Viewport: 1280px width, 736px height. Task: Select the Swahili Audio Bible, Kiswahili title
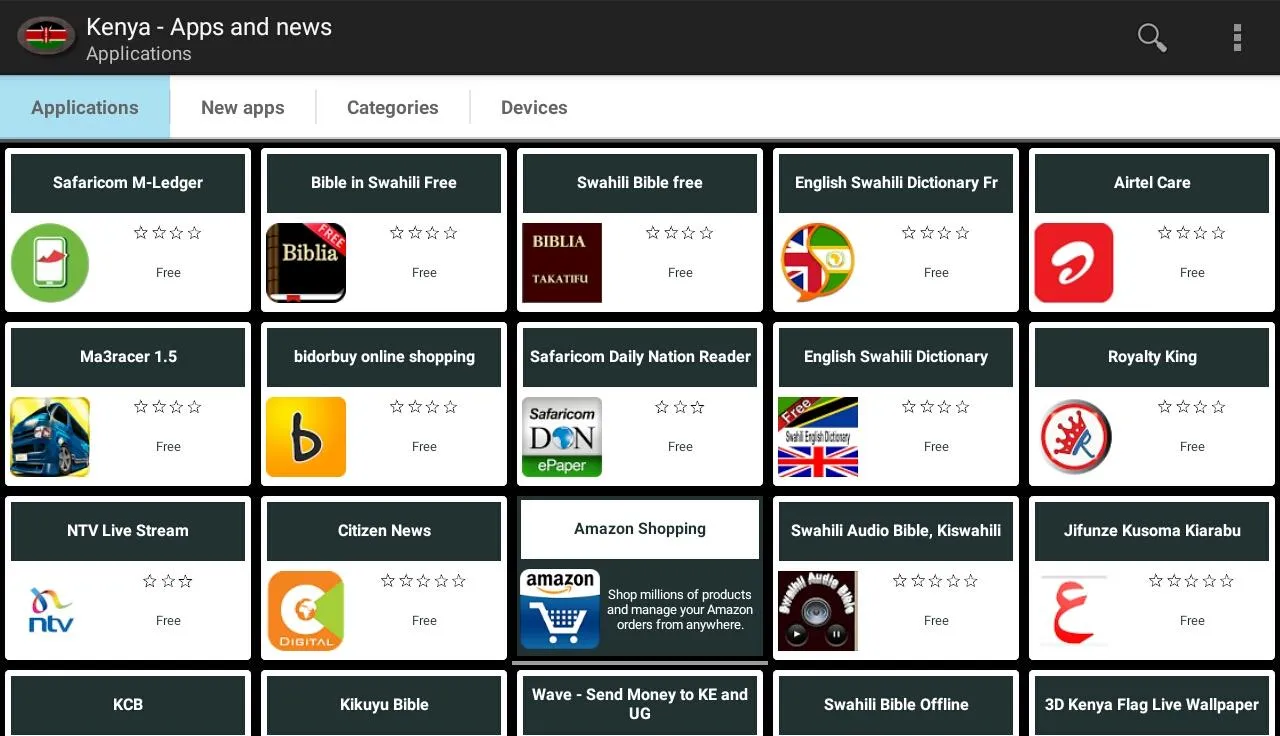[896, 530]
